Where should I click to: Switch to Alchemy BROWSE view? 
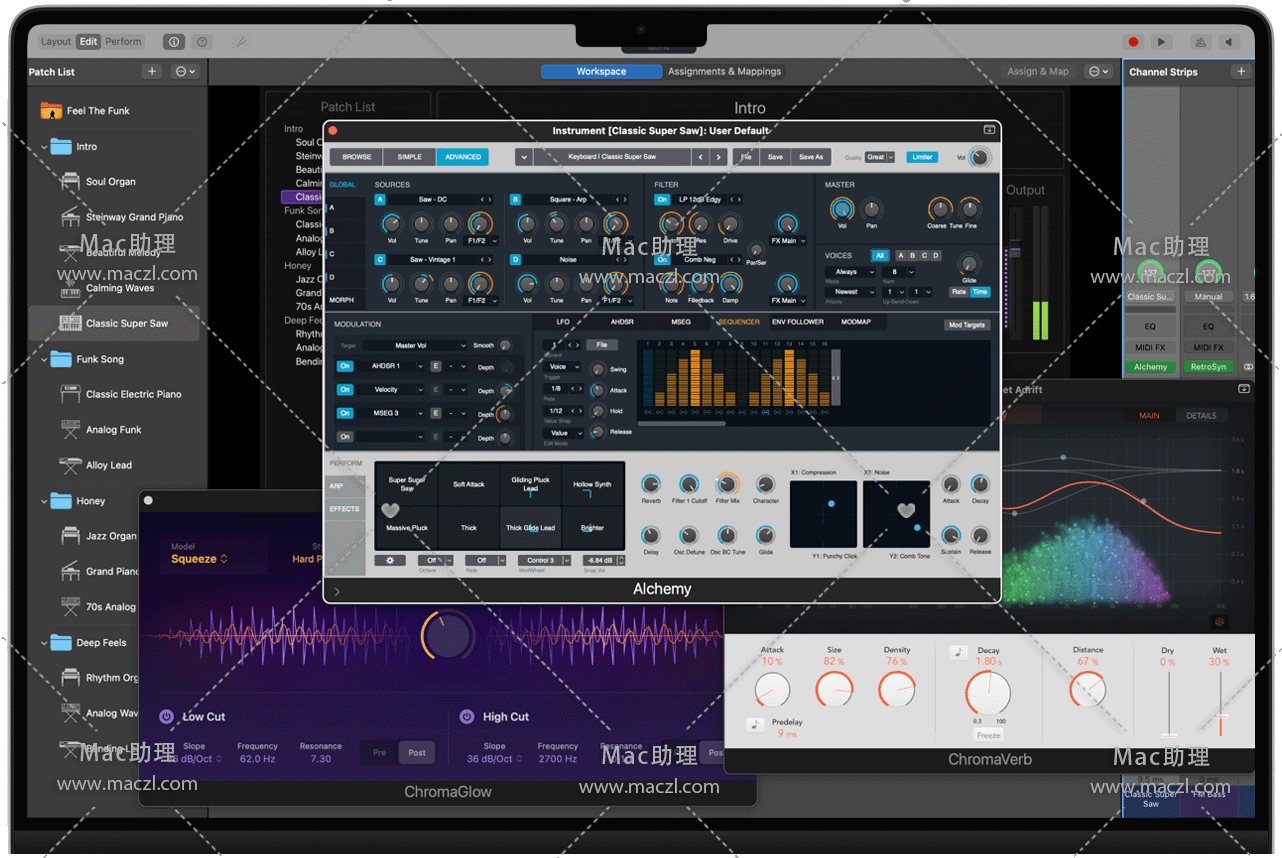point(357,157)
